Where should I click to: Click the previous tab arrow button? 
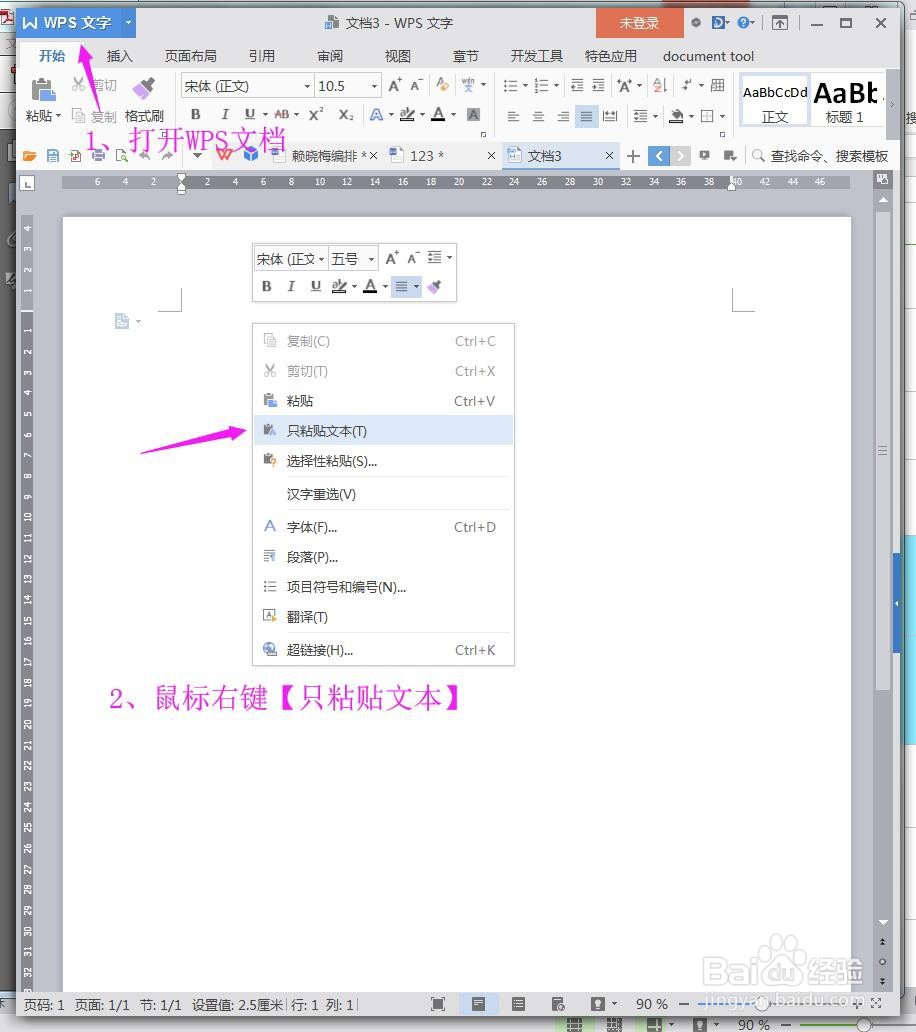659,156
